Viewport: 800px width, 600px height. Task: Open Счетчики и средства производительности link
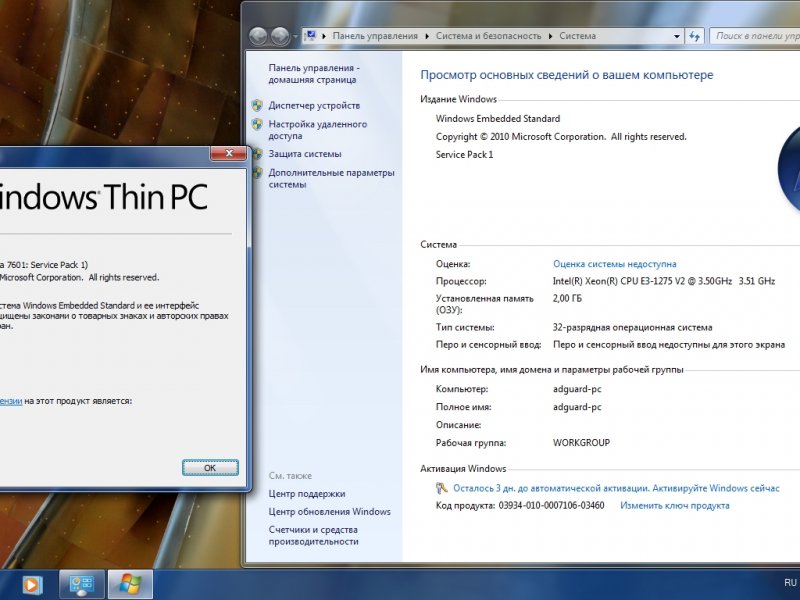(x=313, y=536)
